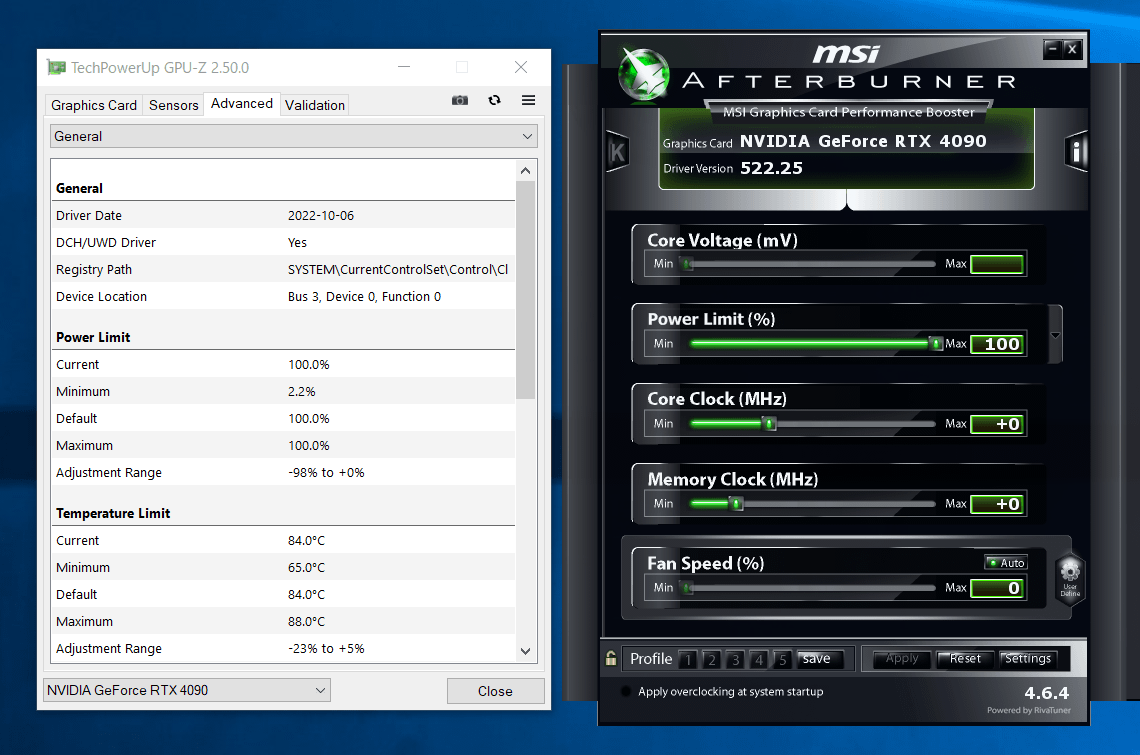Screen dimensions: 1140x755
Task: Apply the Afterburner settings
Action: pos(902,659)
